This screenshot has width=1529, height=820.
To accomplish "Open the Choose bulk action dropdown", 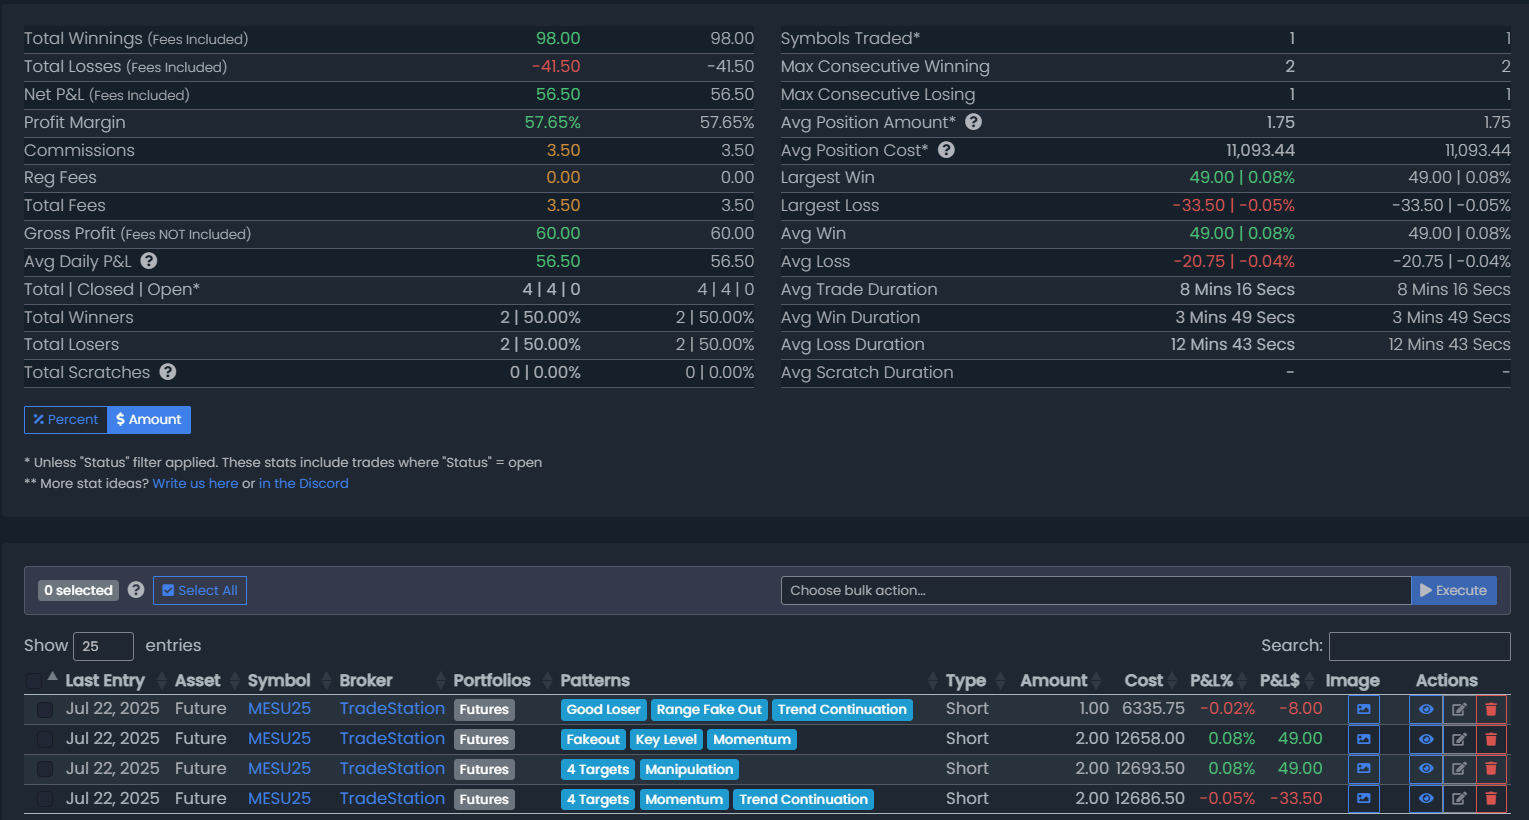I will 1095,590.
